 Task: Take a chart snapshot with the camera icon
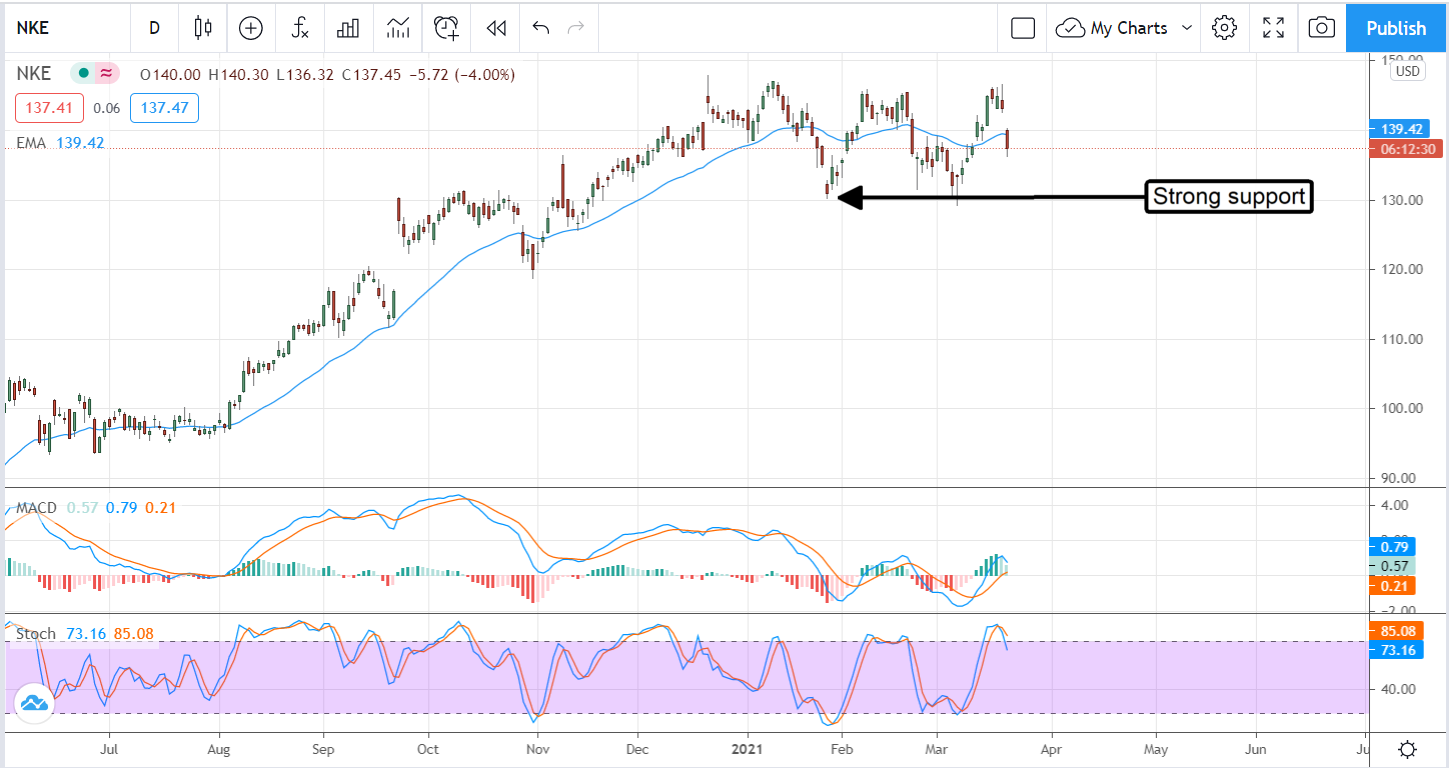[x=1321, y=28]
